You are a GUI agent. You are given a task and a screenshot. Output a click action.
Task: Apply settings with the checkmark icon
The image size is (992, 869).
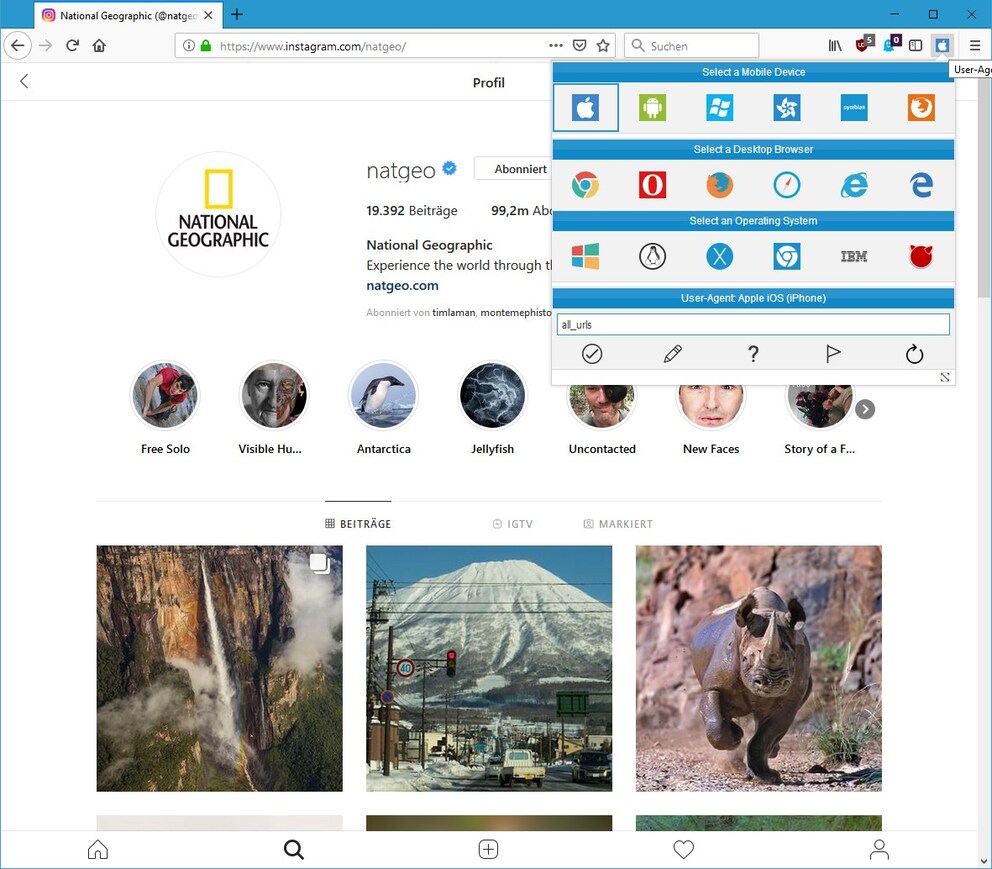(x=592, y=354)
